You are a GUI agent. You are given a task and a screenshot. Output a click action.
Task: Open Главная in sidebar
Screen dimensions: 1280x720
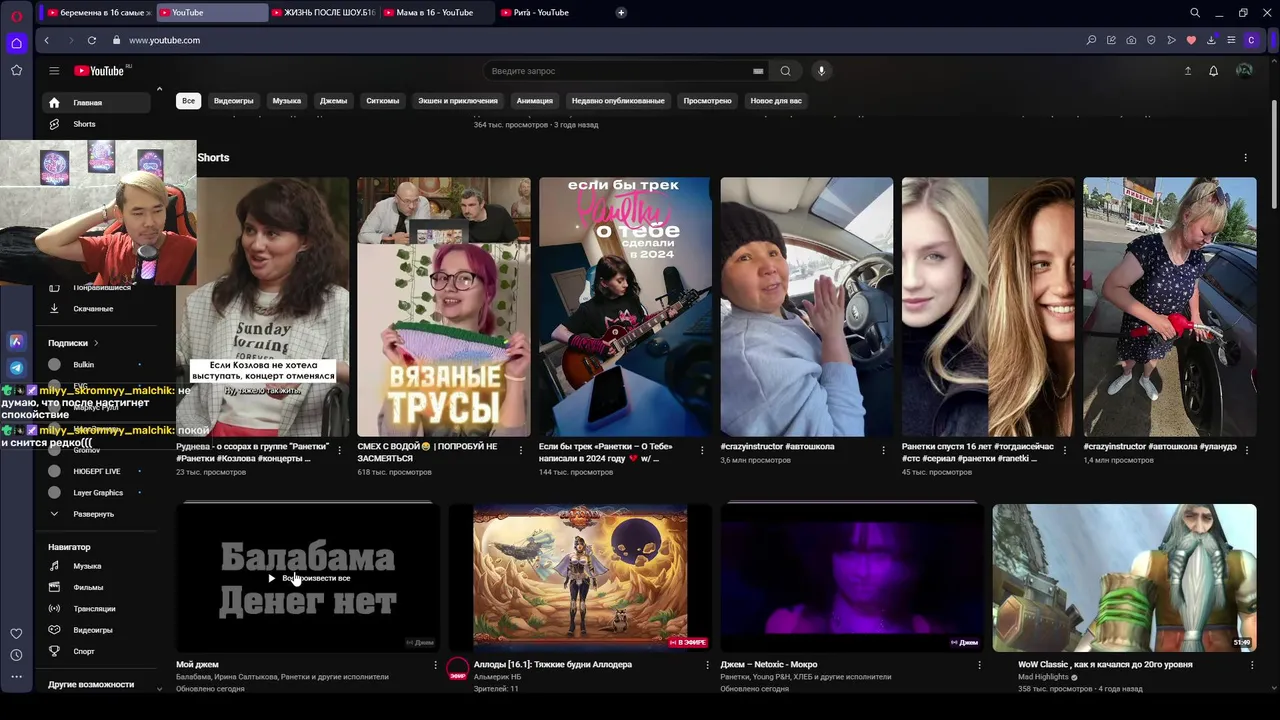tap(97, 103)
